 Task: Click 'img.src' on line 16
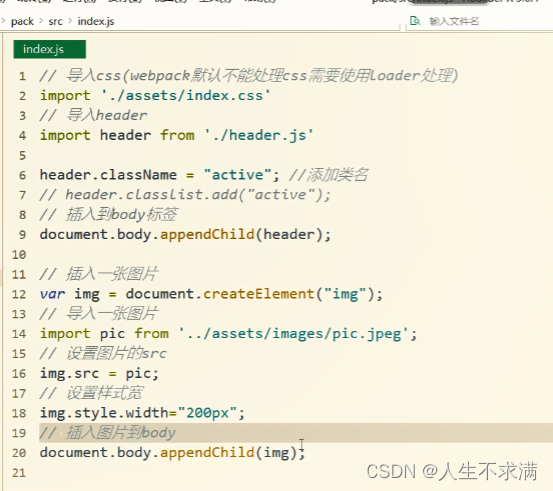click(69, 373)
